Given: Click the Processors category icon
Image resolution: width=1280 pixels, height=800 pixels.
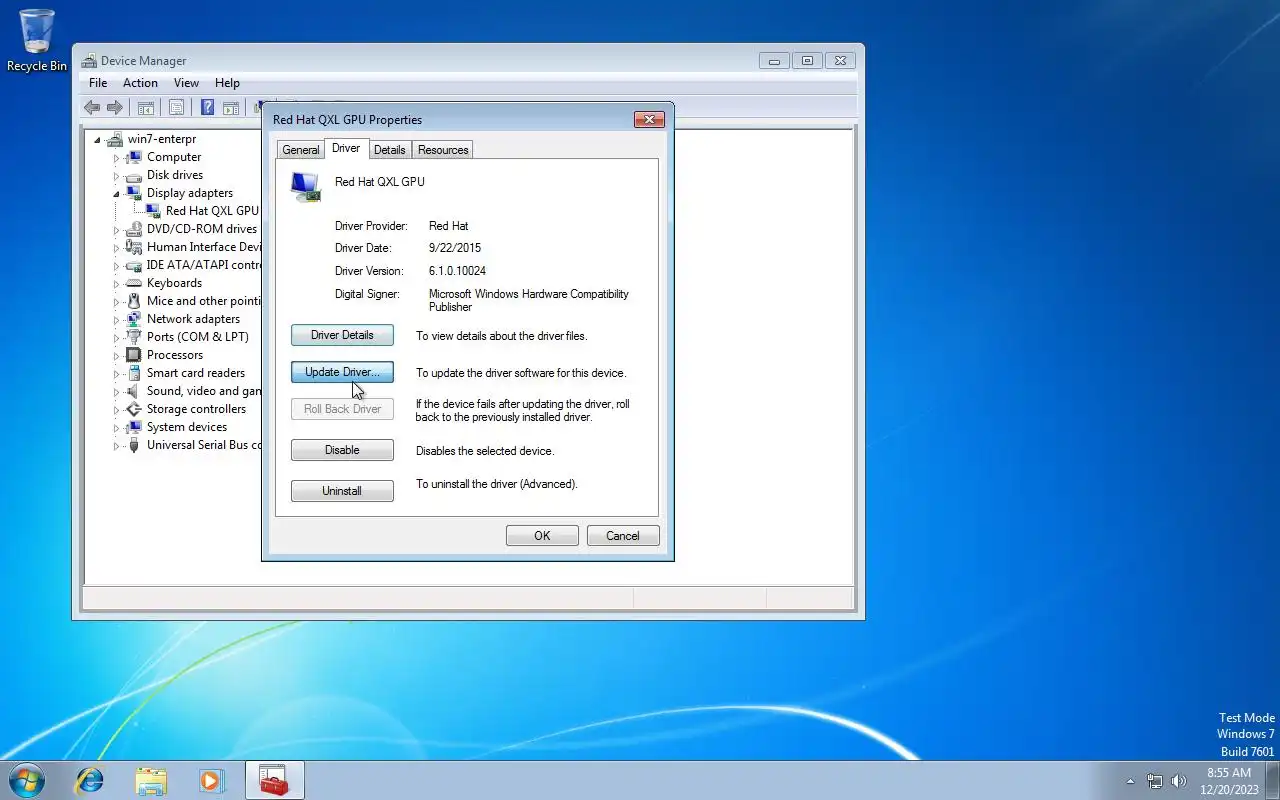Looking at the screenshot, I should coord(134,355).
